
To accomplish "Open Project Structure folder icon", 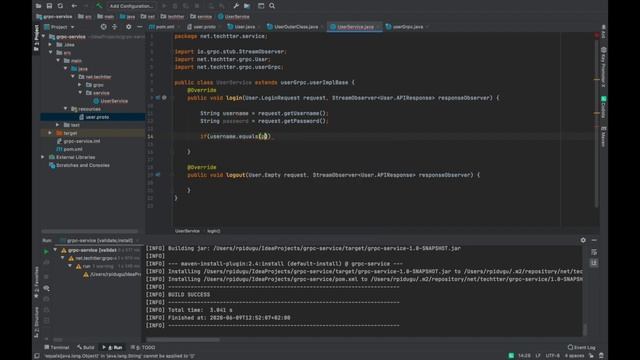I will coord(247,6).
